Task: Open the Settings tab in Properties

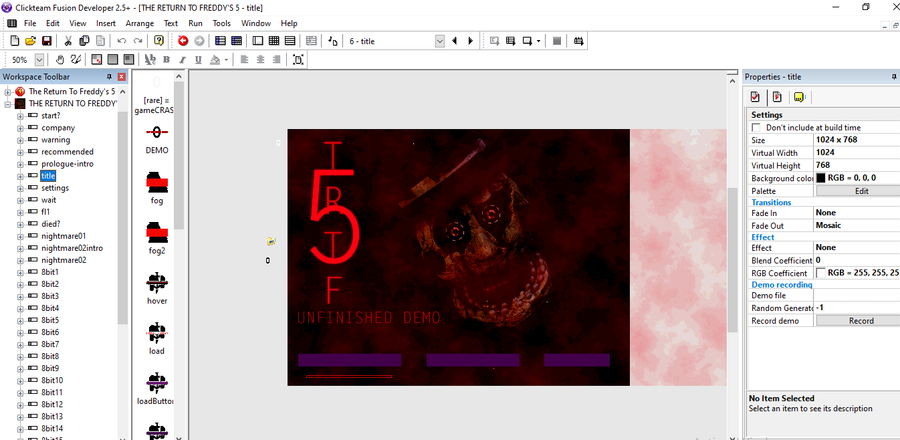Action: pyautogui.click(x=755, y=97)
